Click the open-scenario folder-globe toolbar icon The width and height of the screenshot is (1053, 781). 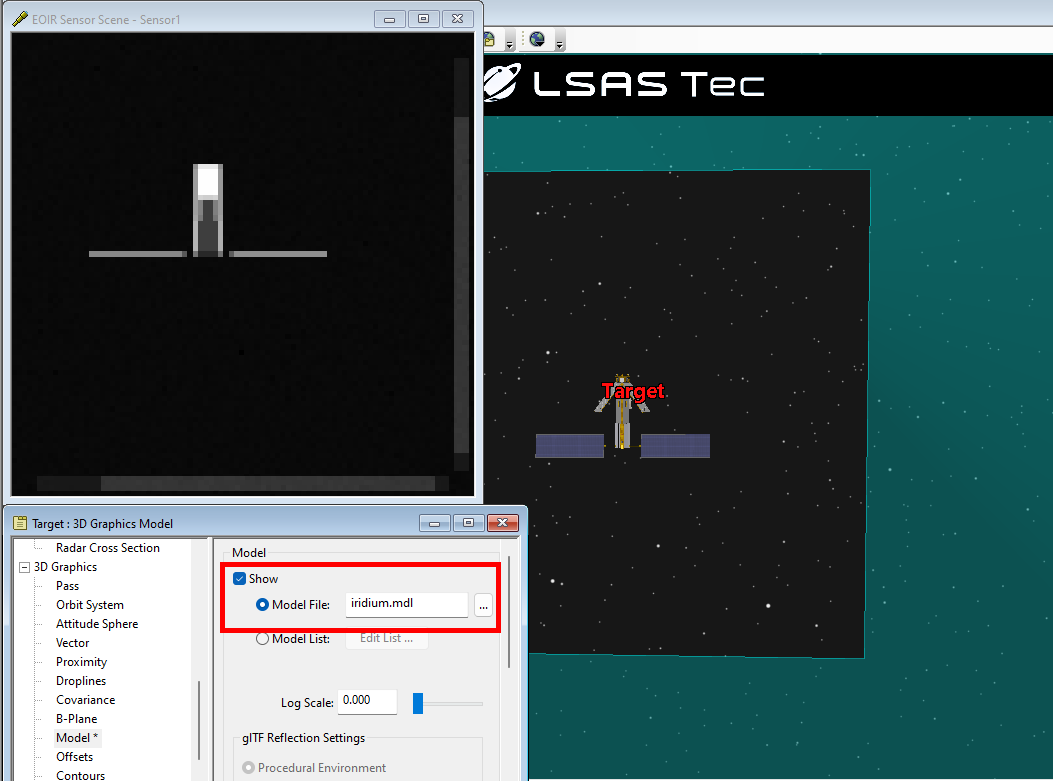click(x=489, y=38)
